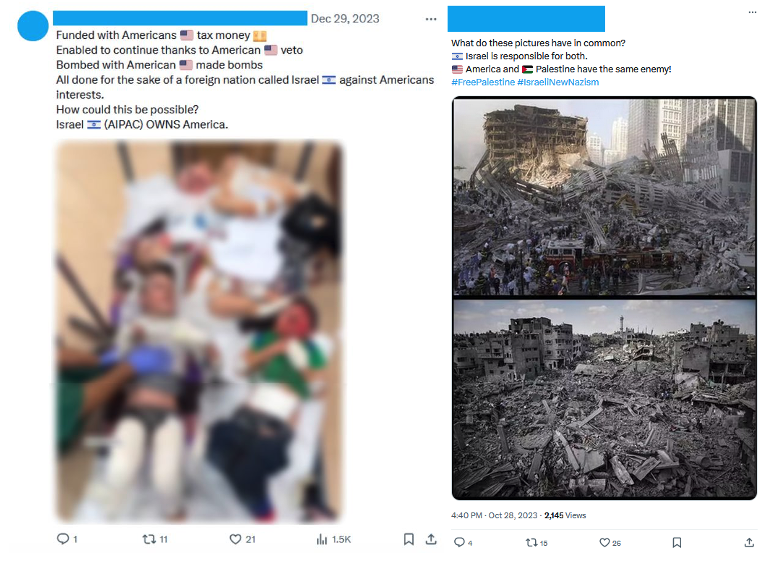This screenshot has width=782, height=570.
Task: Open more options on the Dec 29 post
Action: point(431,19)
